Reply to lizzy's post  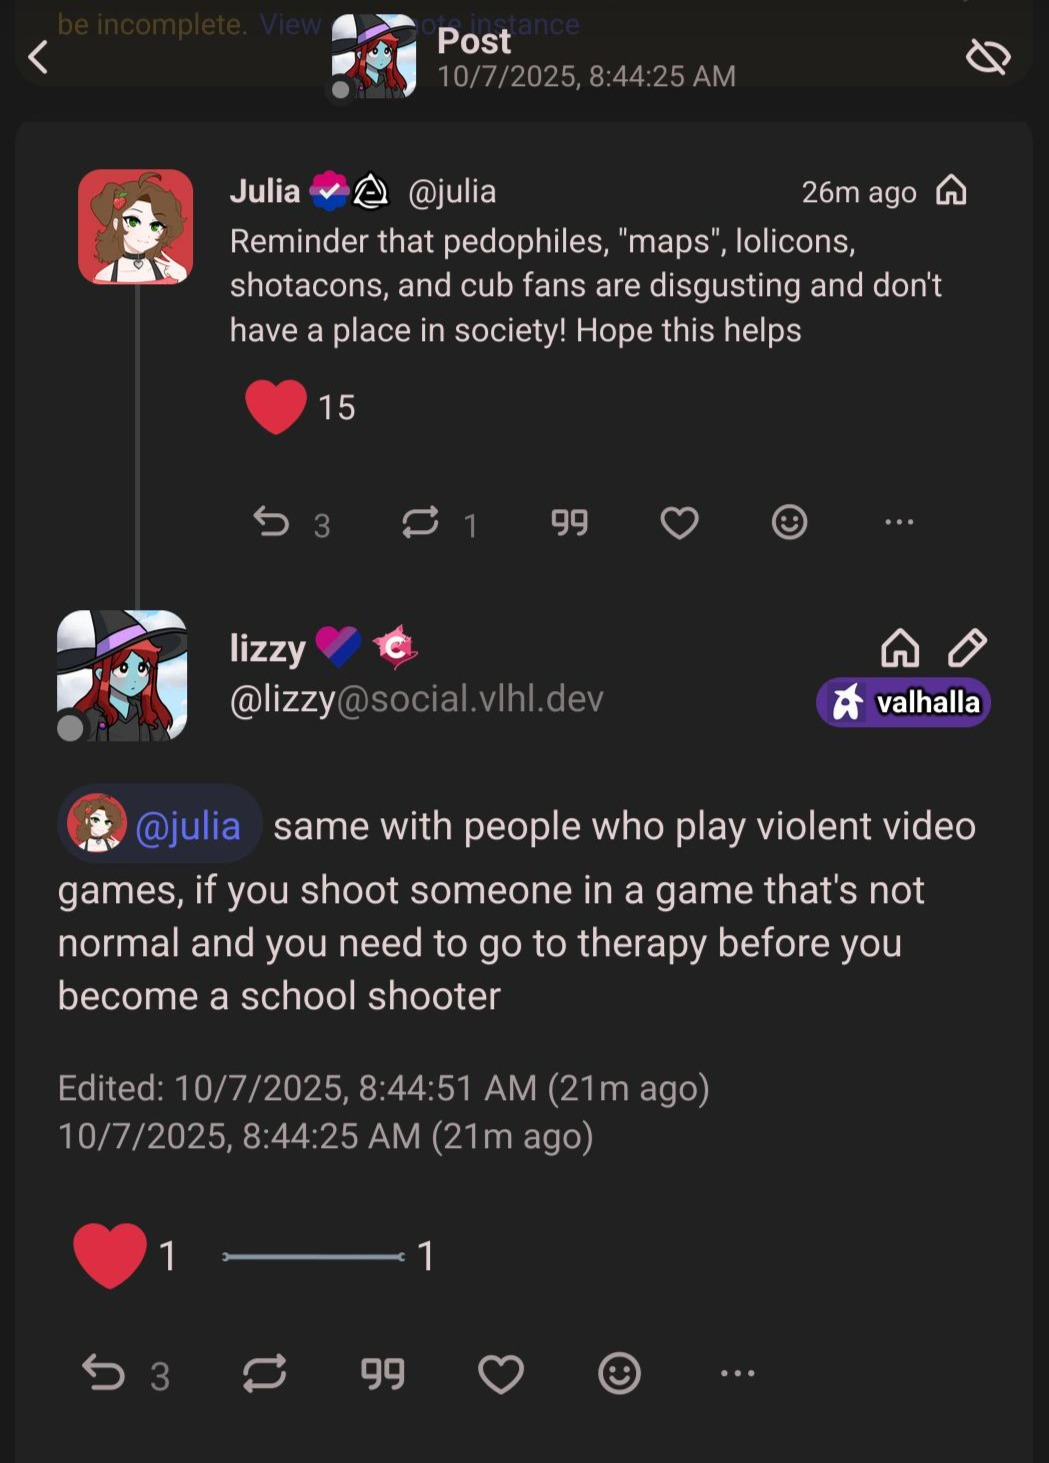[104, 1373]
